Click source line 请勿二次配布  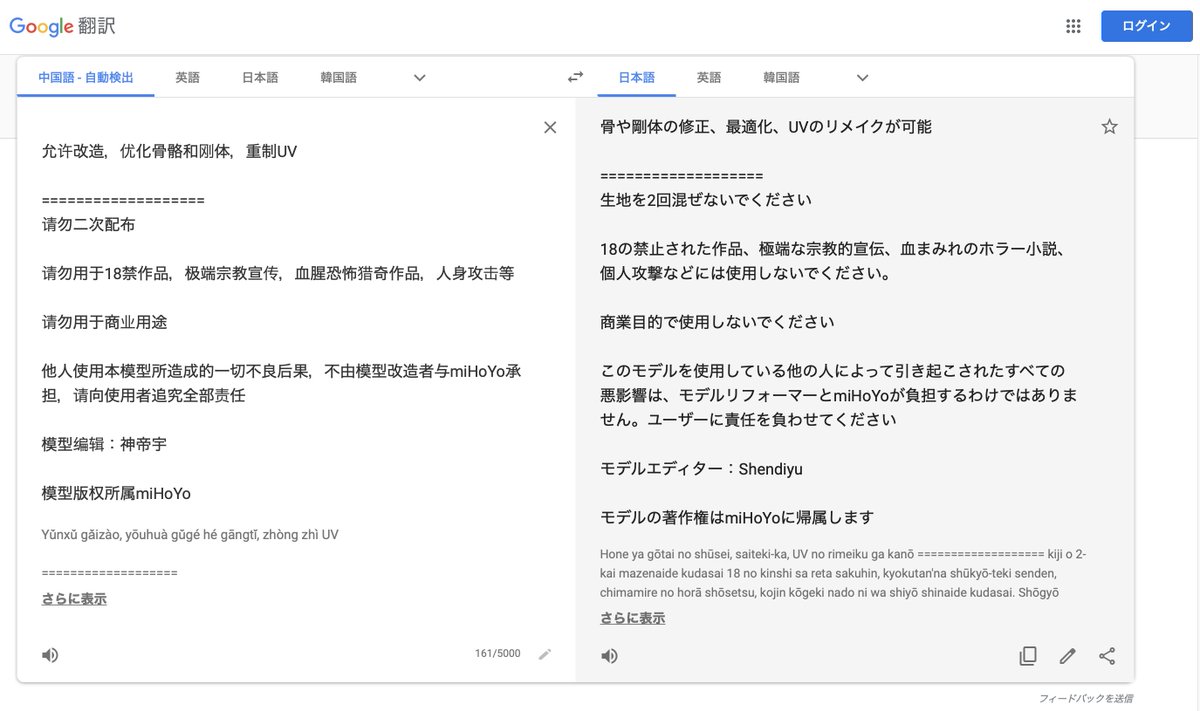point(88,224)
